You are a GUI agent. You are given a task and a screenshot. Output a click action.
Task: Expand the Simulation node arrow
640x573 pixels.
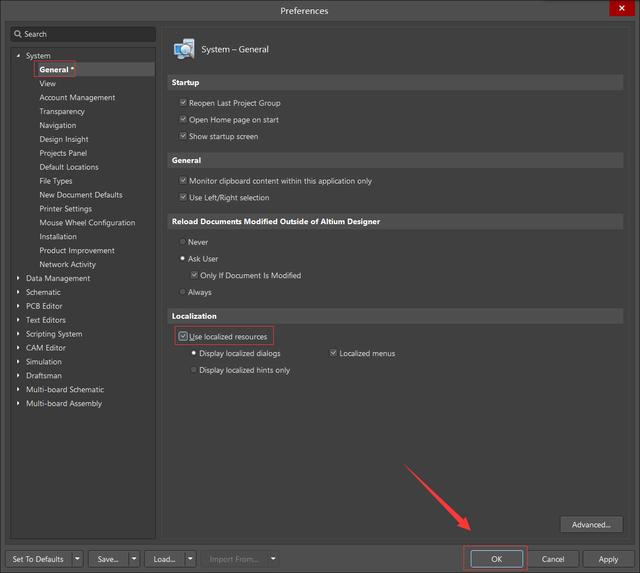coord(18,362)
